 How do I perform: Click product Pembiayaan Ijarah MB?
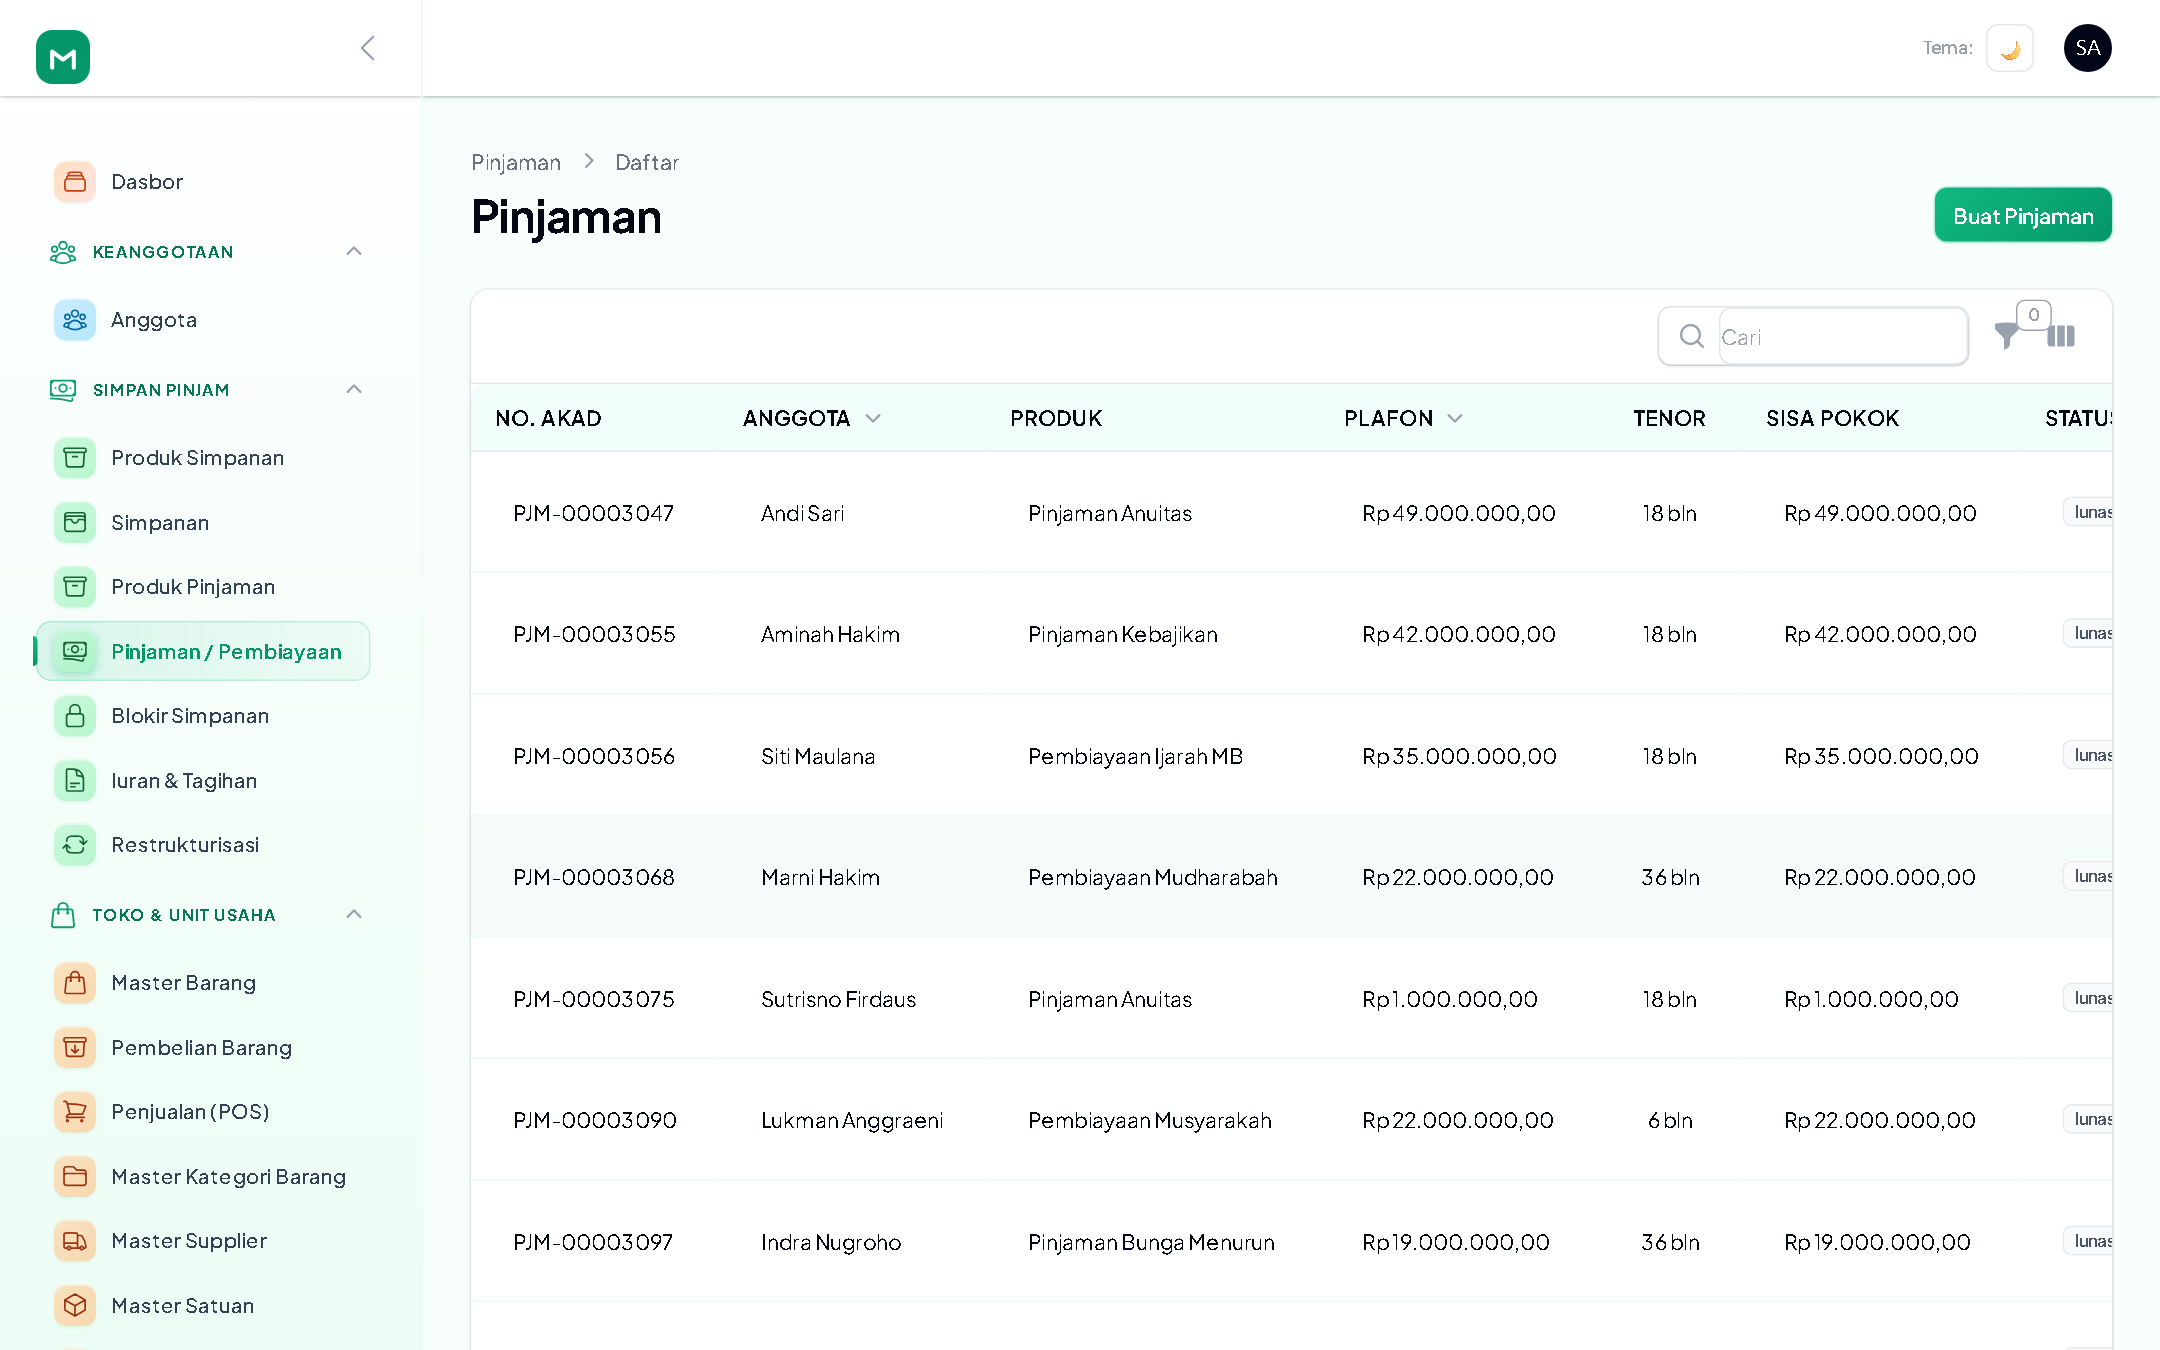point(1135,756)
